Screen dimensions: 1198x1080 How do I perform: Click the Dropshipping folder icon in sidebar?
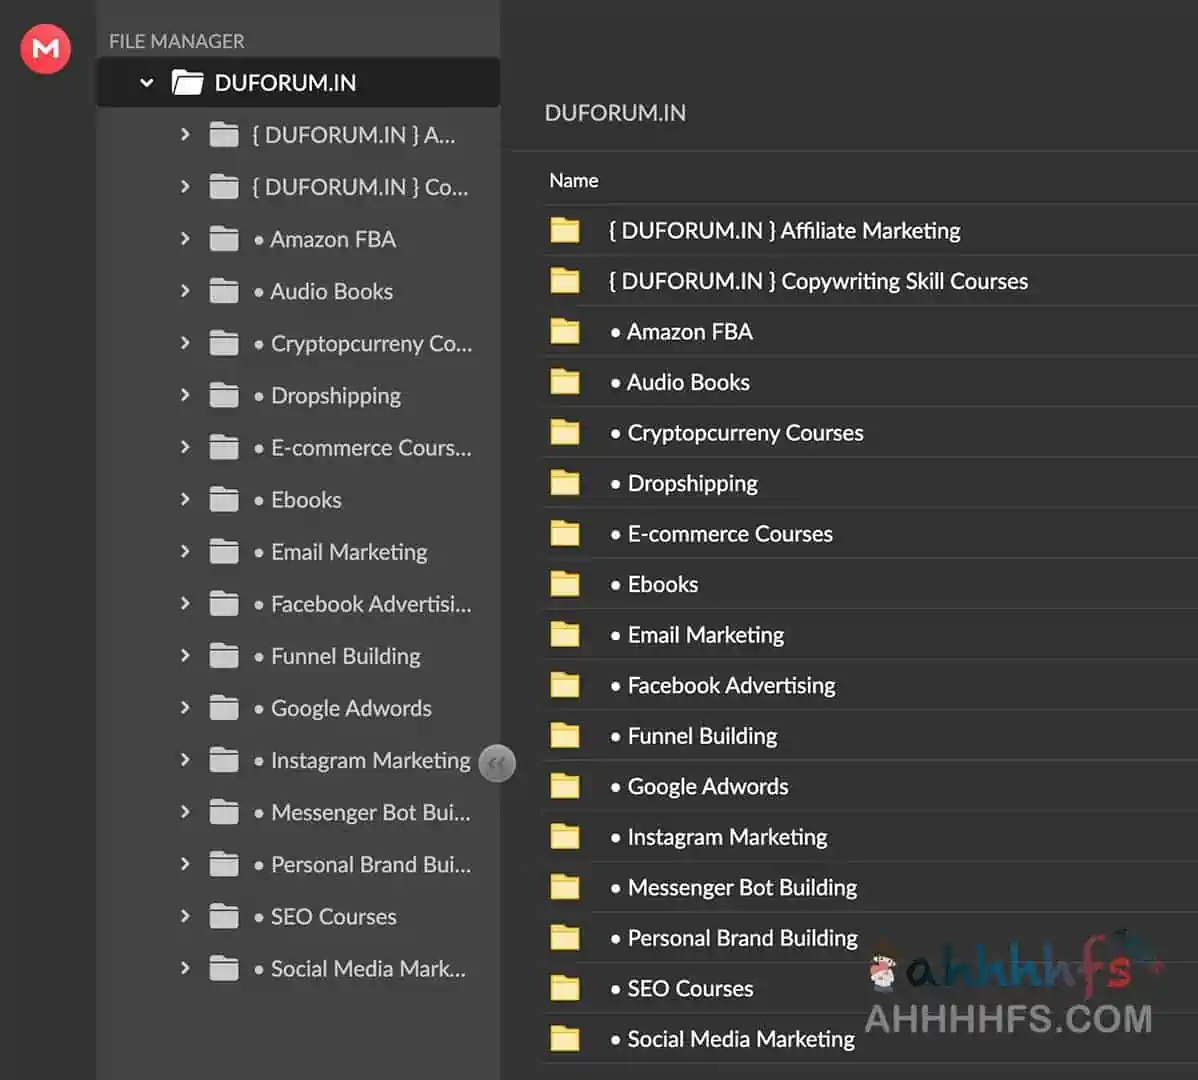(x=224, y=396)
